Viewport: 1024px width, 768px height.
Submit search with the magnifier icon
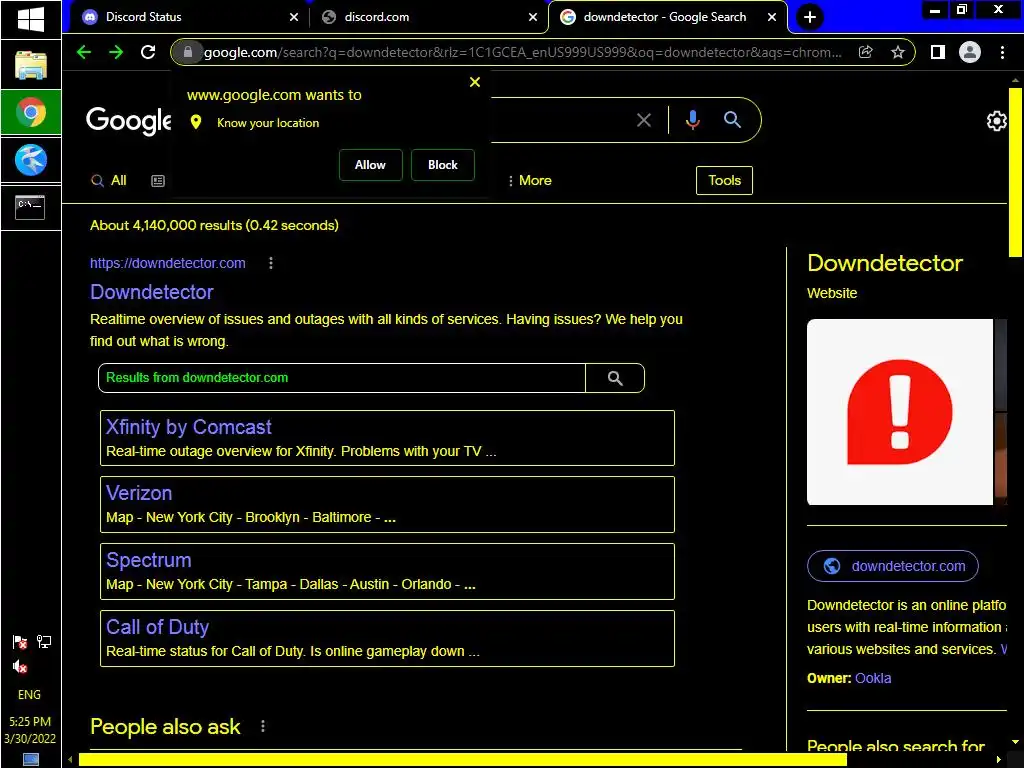coord(732,120)
